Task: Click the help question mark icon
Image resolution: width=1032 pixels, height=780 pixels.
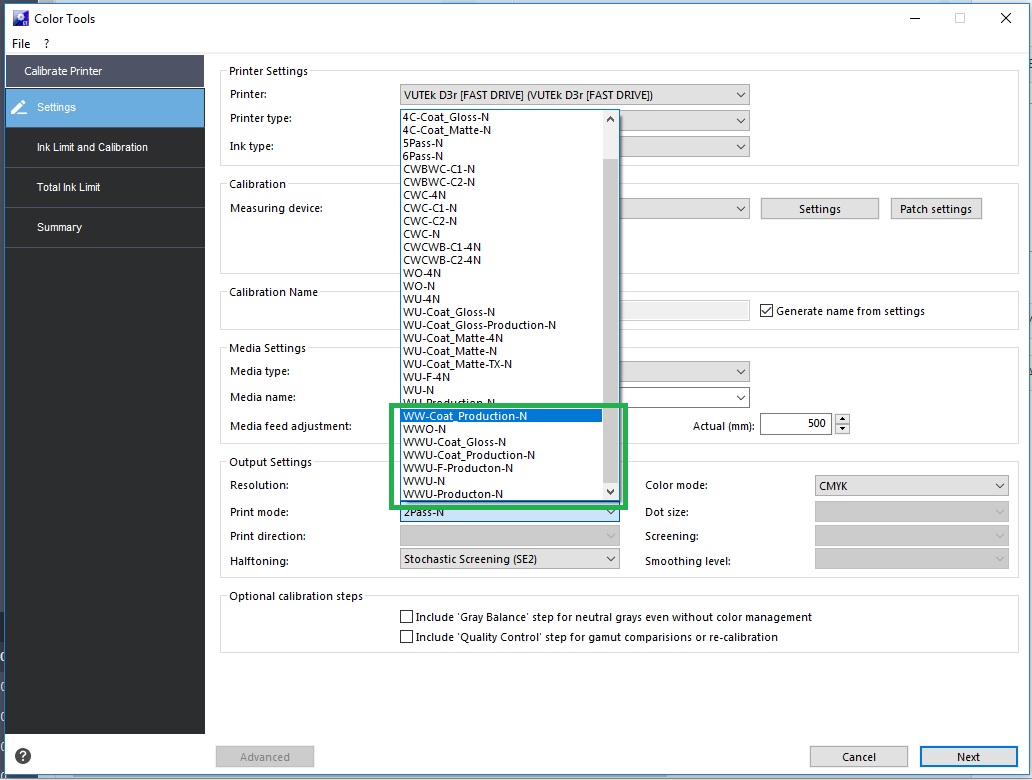Action: click(x=23, y=756)
